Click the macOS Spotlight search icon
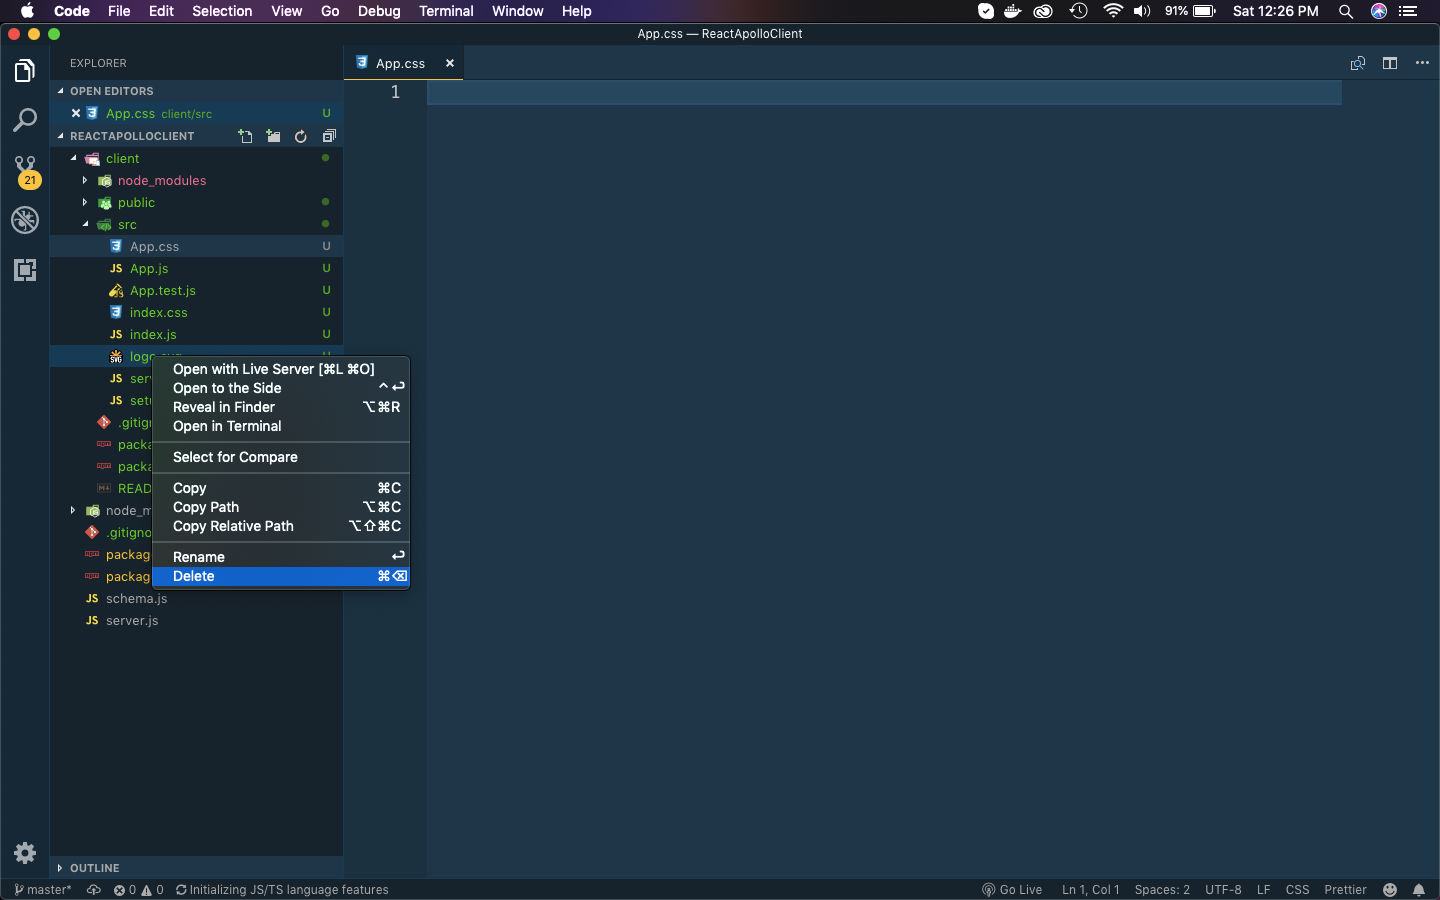The height and width of the screenshot is (900, 1440). [1346, 11]
